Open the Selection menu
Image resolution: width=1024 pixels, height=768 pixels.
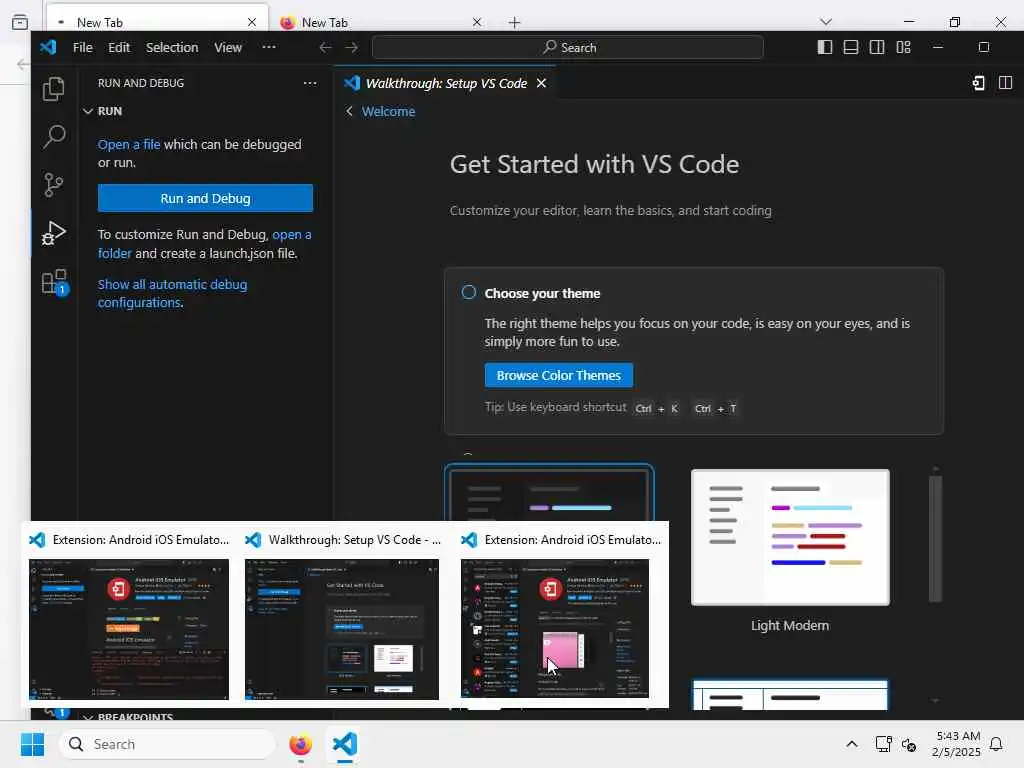[172, 48]
